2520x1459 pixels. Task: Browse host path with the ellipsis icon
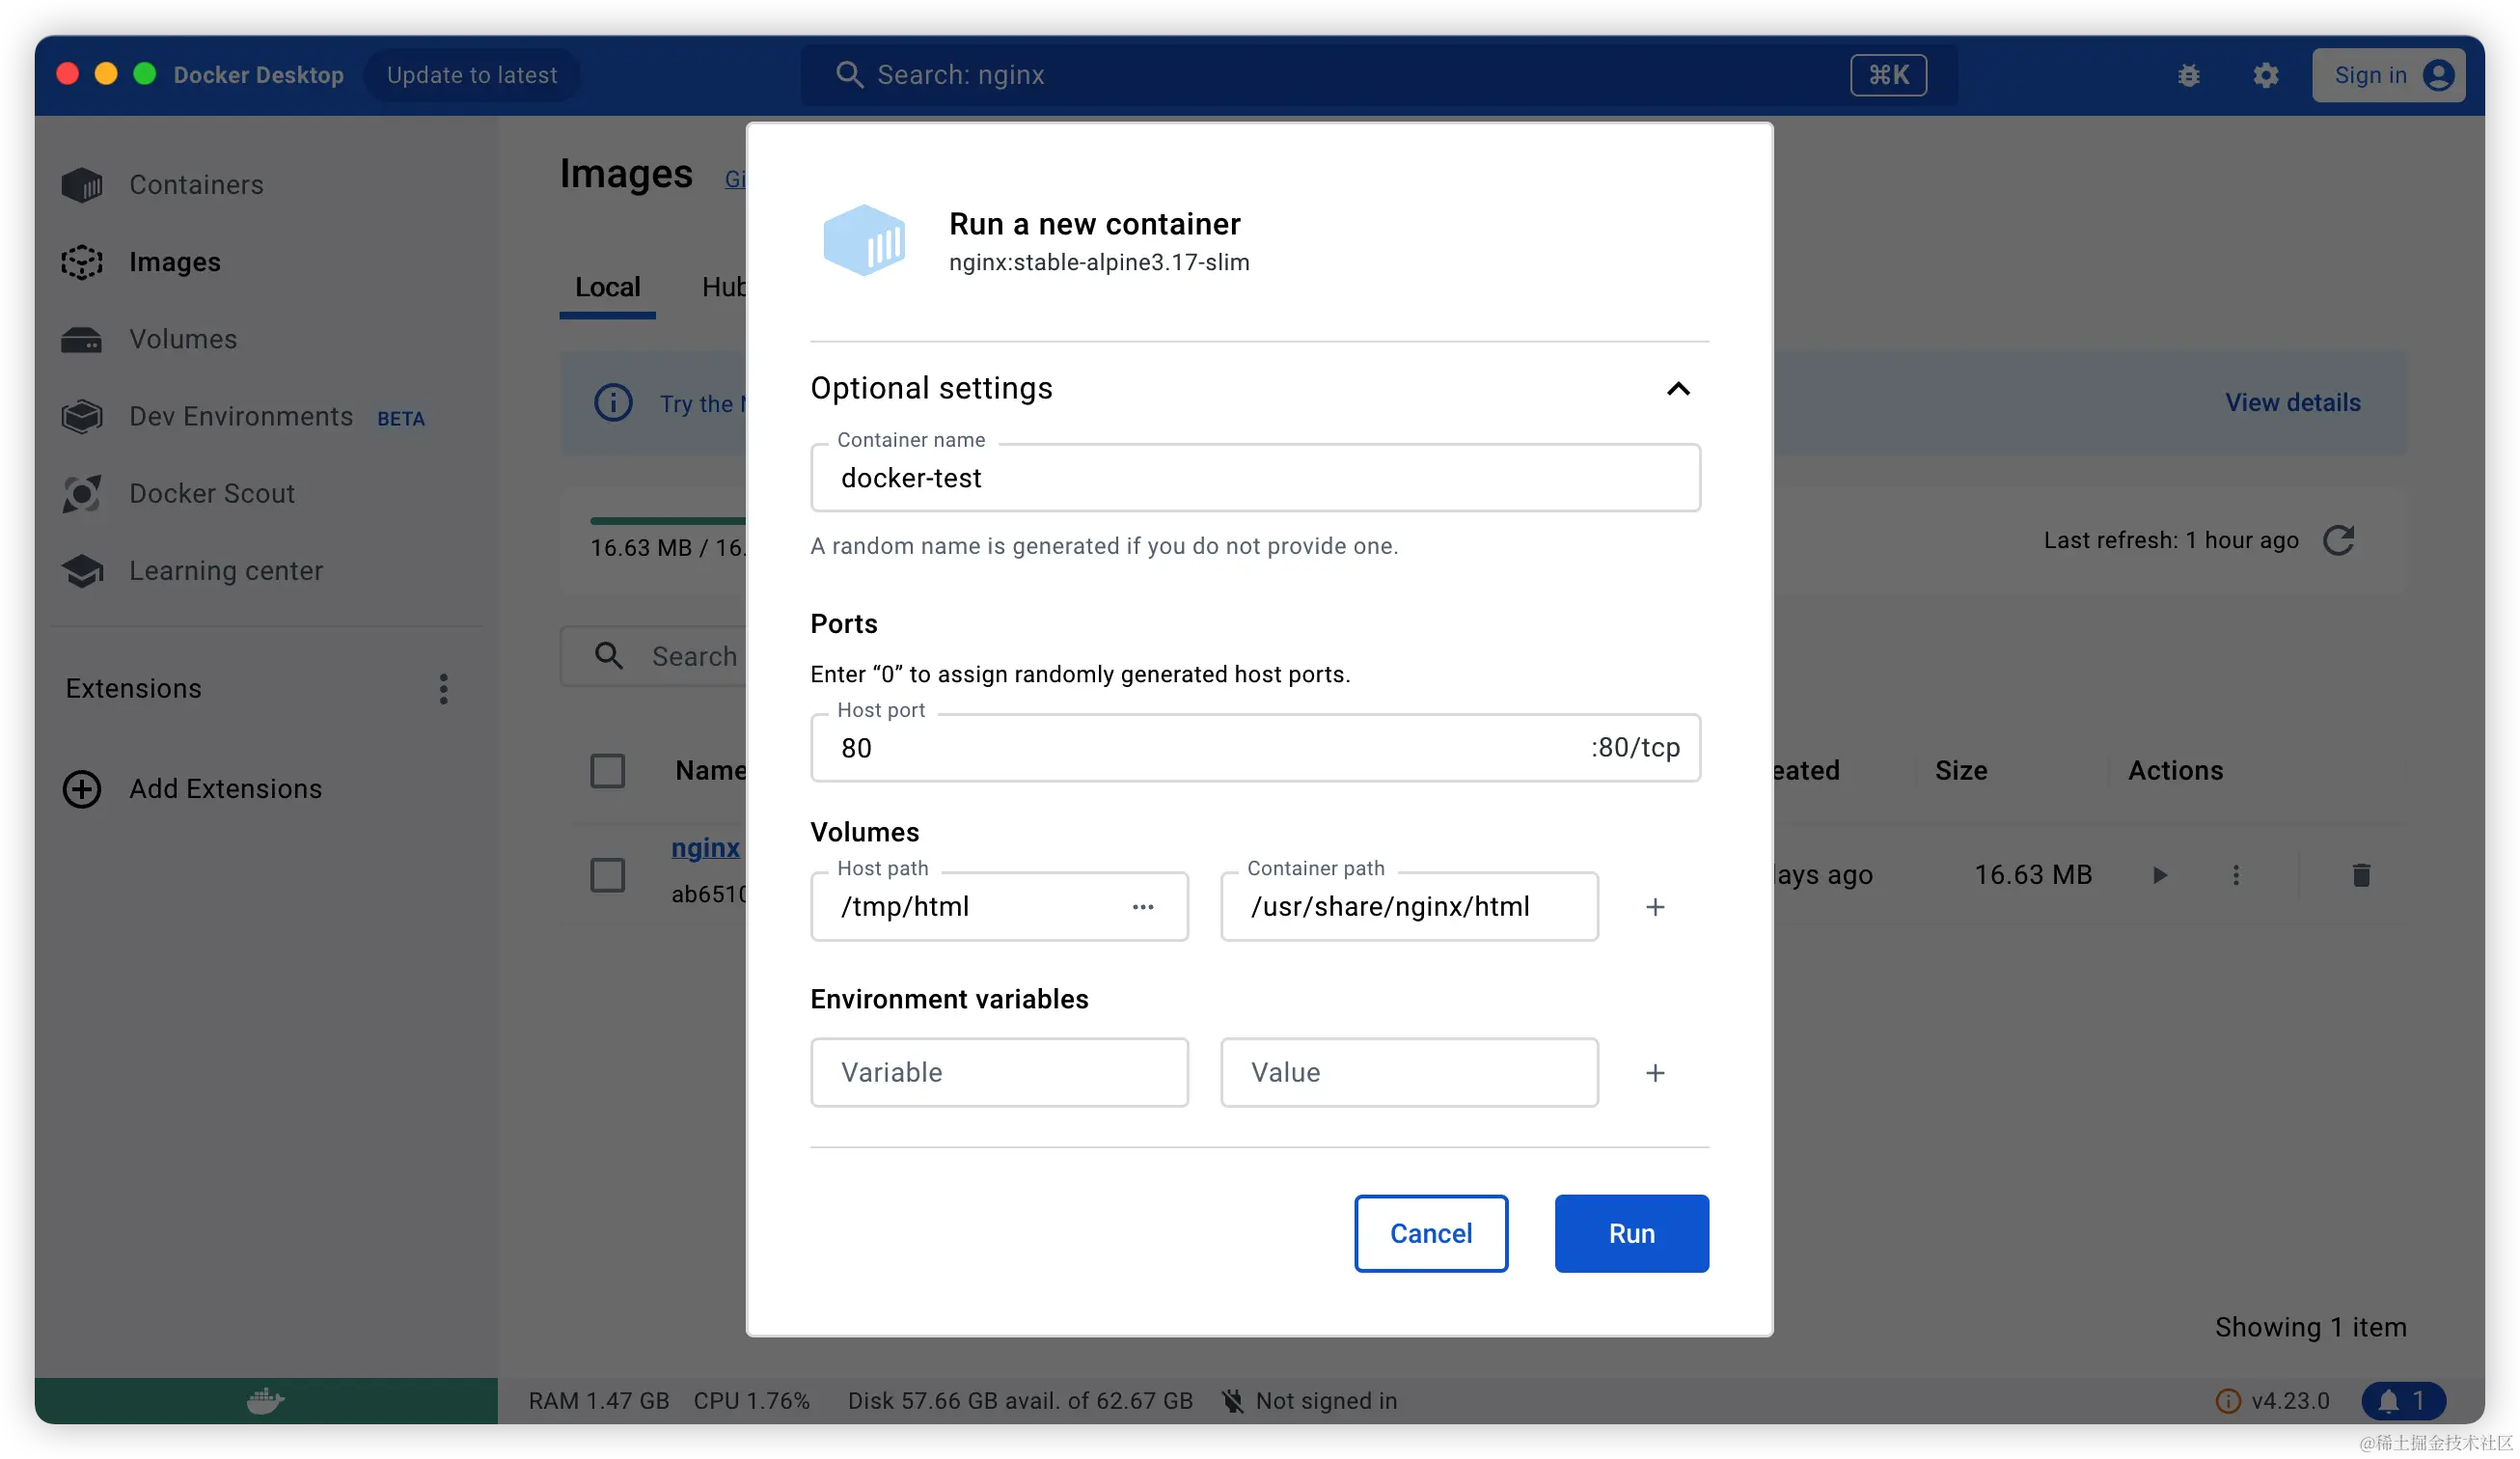[x=1143, y=907]
